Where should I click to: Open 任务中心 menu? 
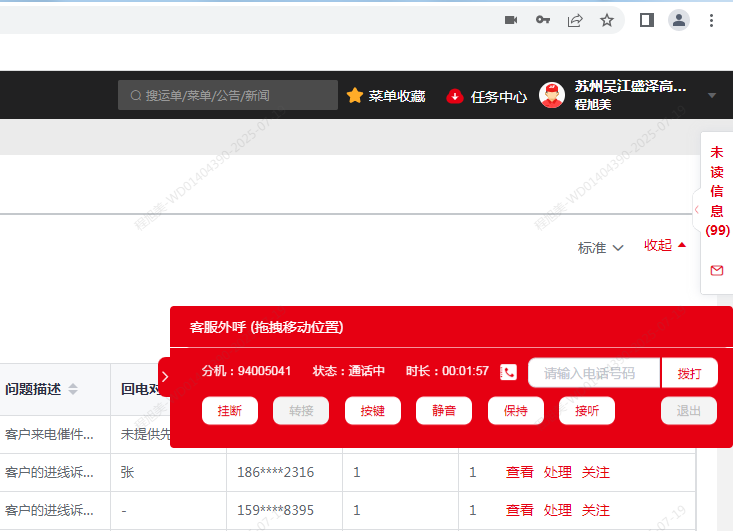[499, 97]
